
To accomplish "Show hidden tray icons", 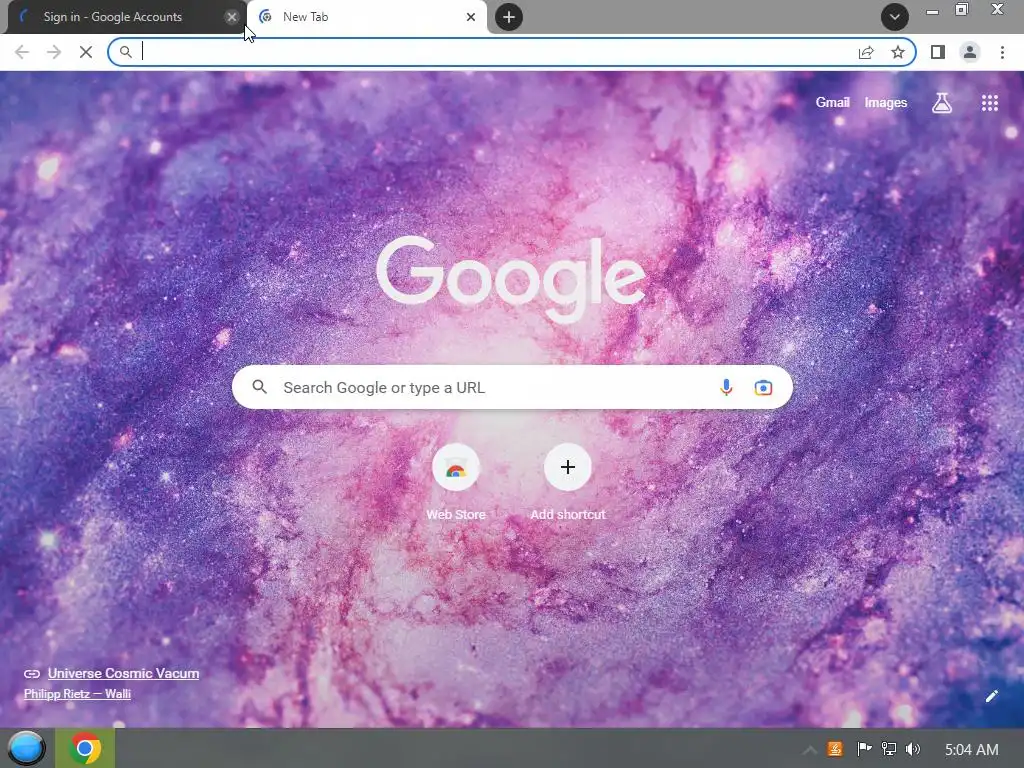I will click(810, 750).
